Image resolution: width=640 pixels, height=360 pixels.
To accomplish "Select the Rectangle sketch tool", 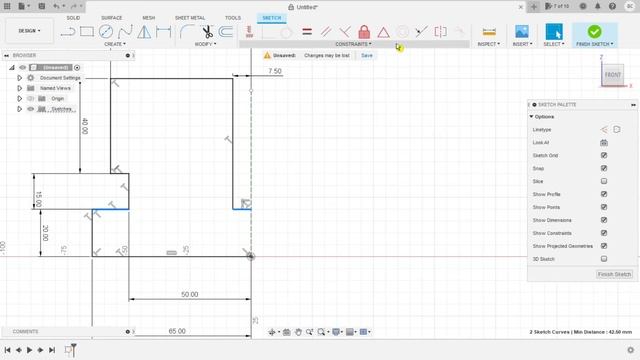I will 87,31.
